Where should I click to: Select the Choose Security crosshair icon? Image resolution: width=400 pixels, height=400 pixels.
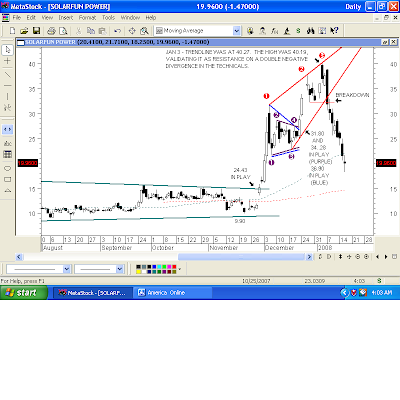click(132, 31)
